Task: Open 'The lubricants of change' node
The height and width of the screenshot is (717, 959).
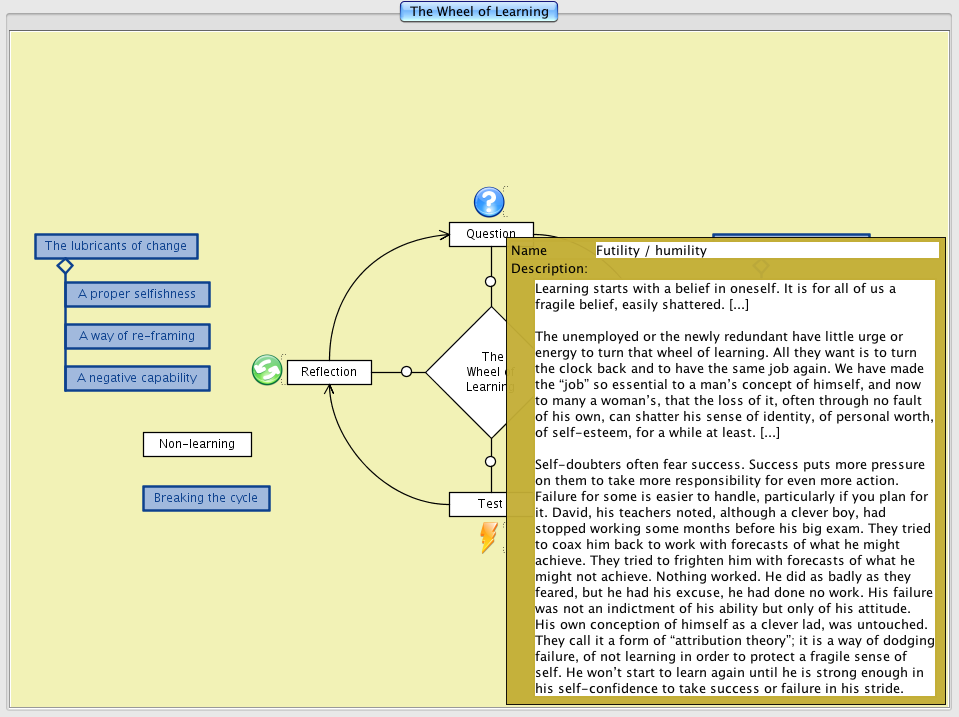Action: (x=116, y=246)
